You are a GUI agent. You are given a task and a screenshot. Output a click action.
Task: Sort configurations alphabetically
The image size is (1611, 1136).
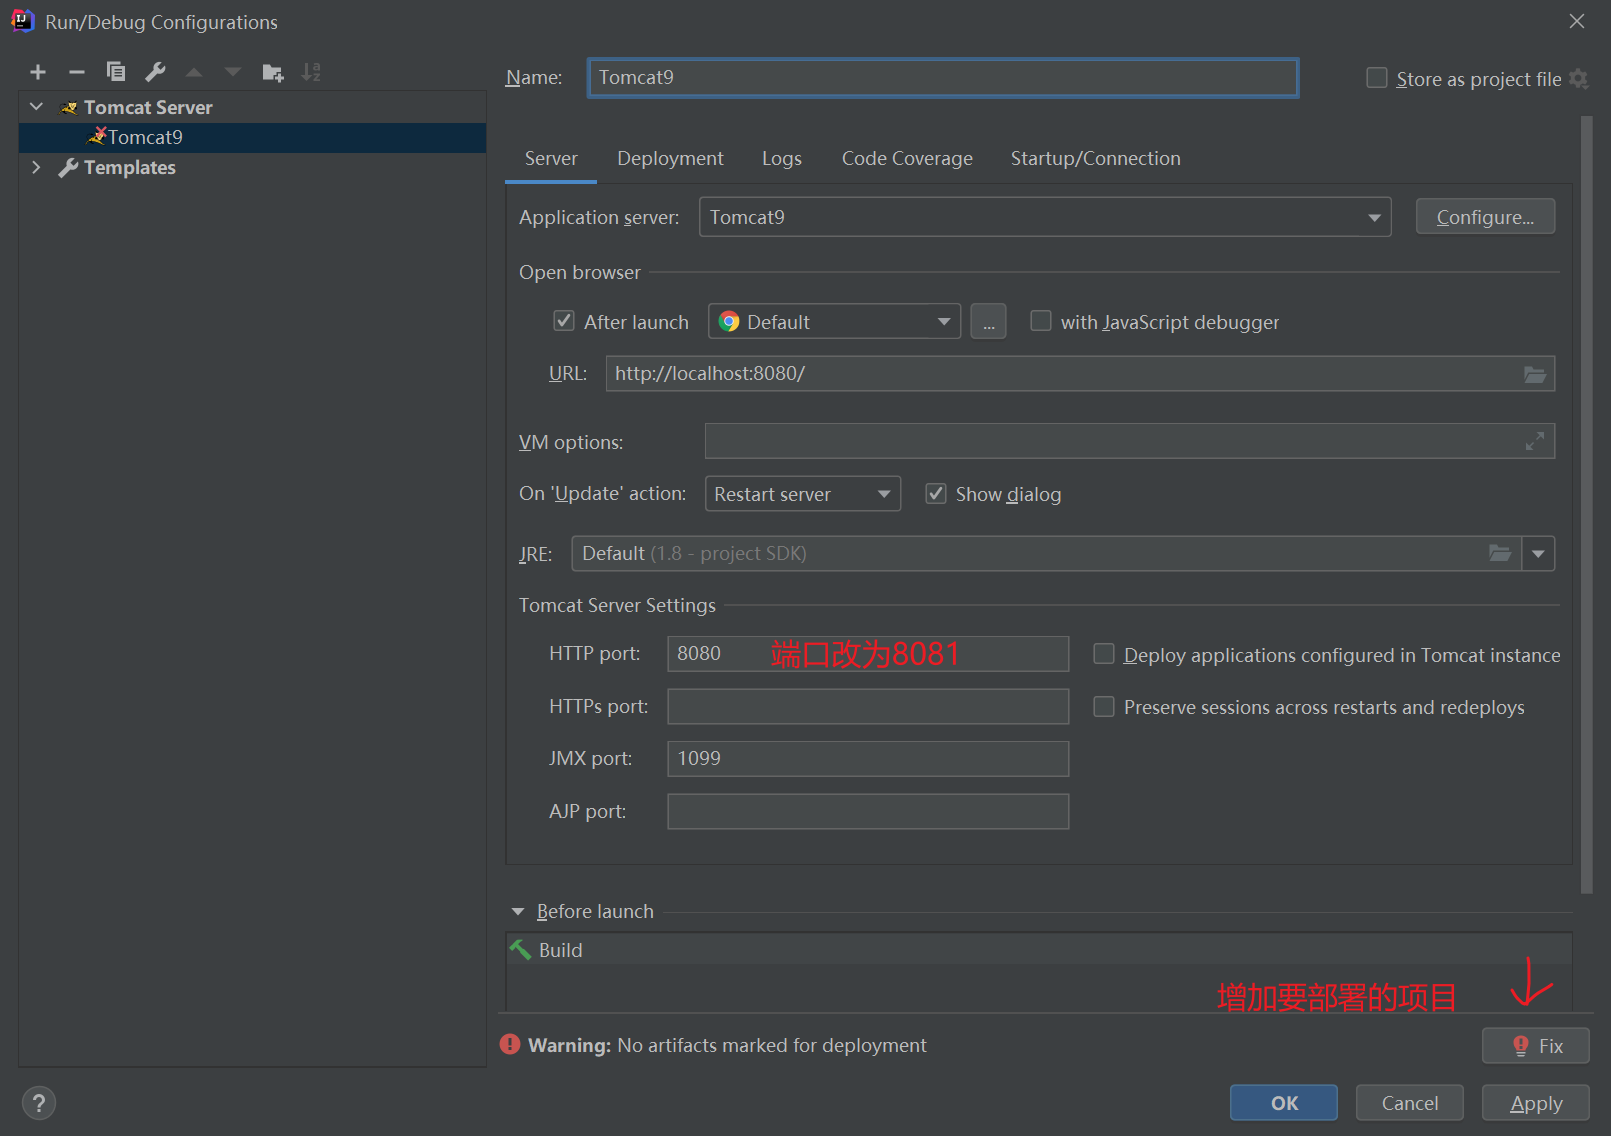point(311,72)
